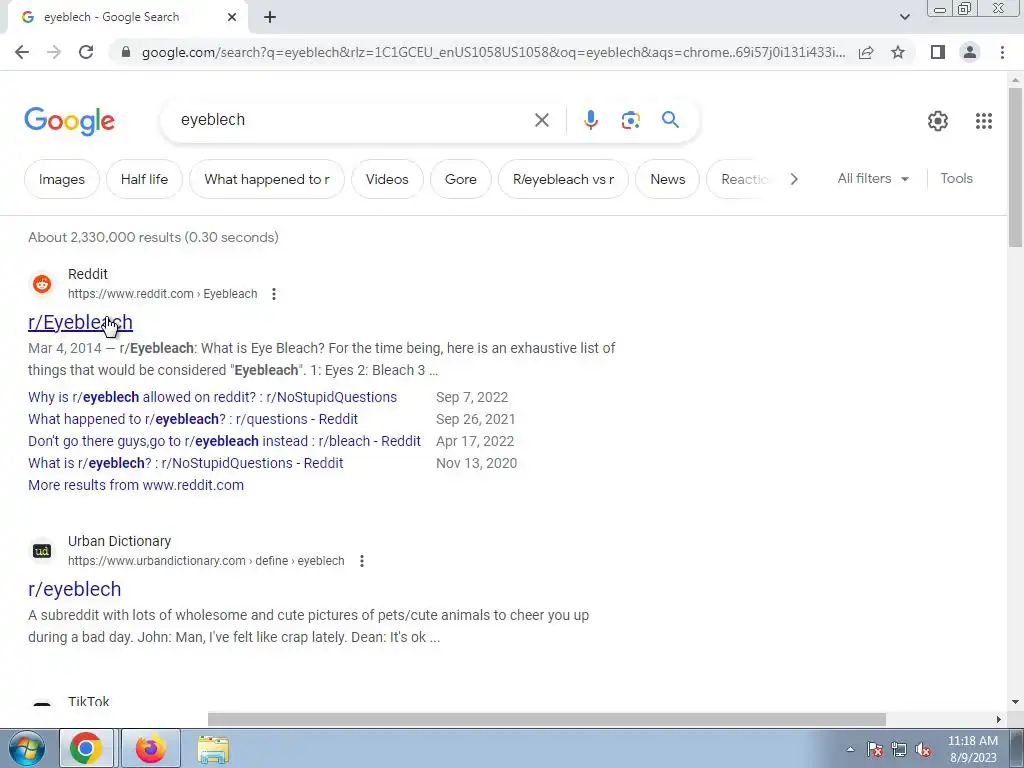1024x768 pixels.
Task: Click the address bar URL
Action: [x=493, y=52]
